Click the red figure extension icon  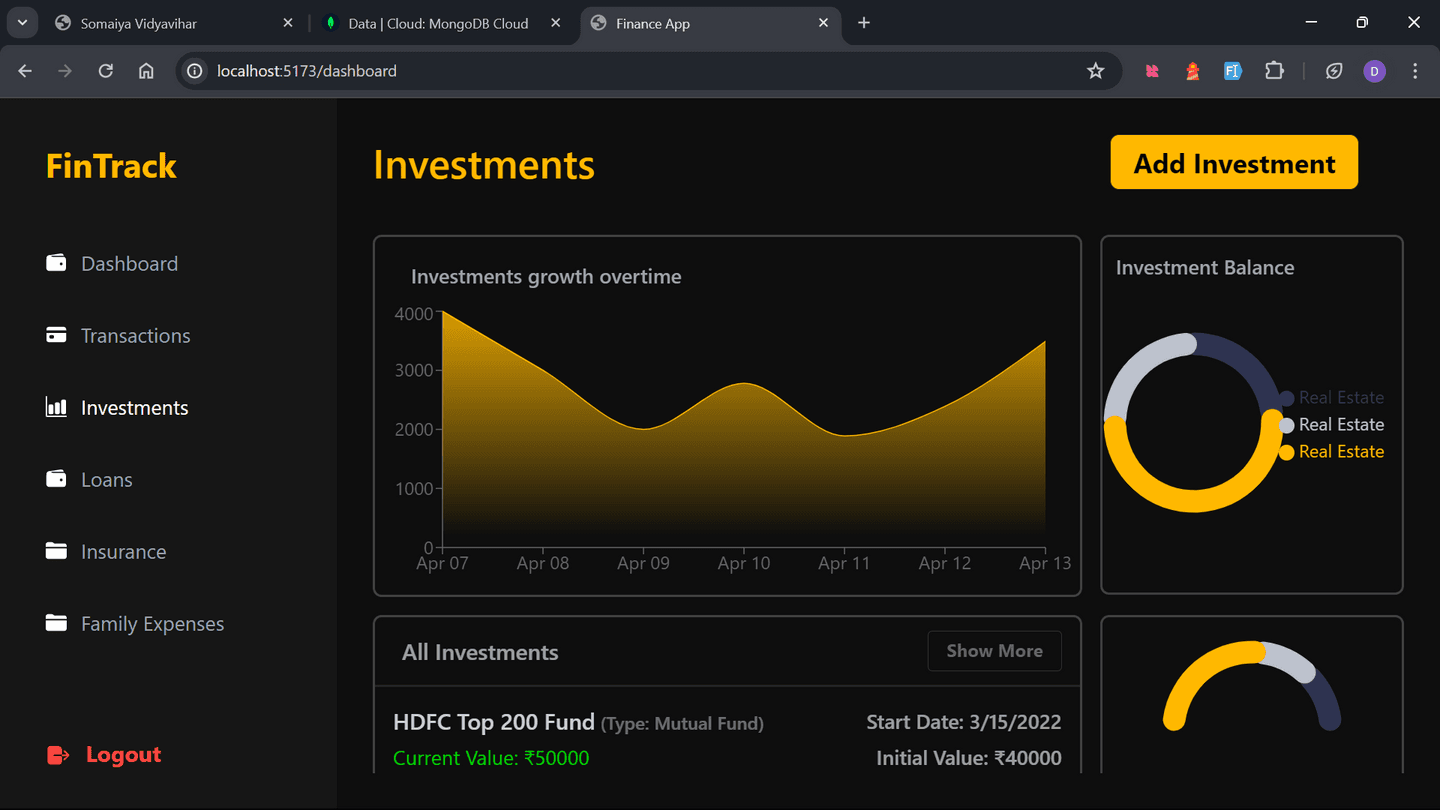(x=1192, y=71)
